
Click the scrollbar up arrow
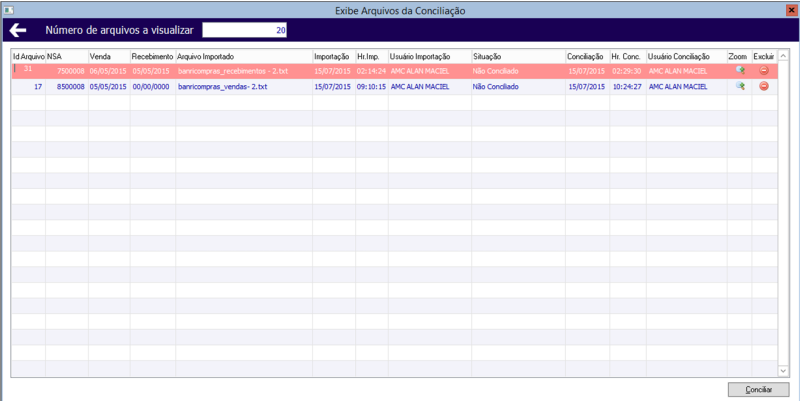(783, 56)
